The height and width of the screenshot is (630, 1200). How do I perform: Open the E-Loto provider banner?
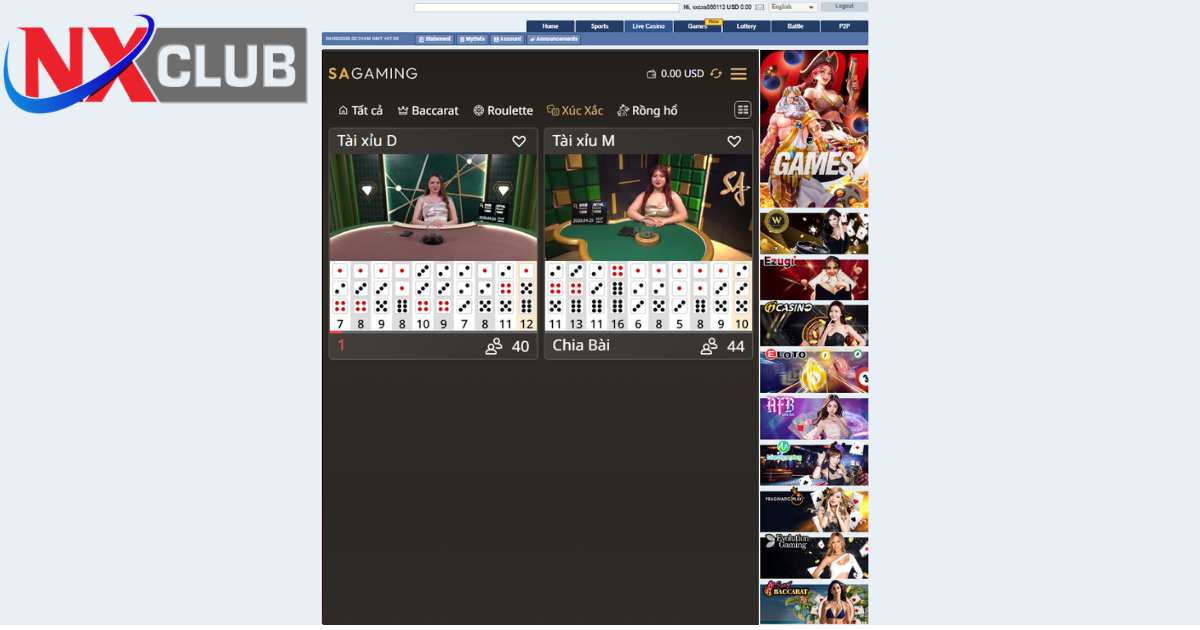[x=814, y=371]
